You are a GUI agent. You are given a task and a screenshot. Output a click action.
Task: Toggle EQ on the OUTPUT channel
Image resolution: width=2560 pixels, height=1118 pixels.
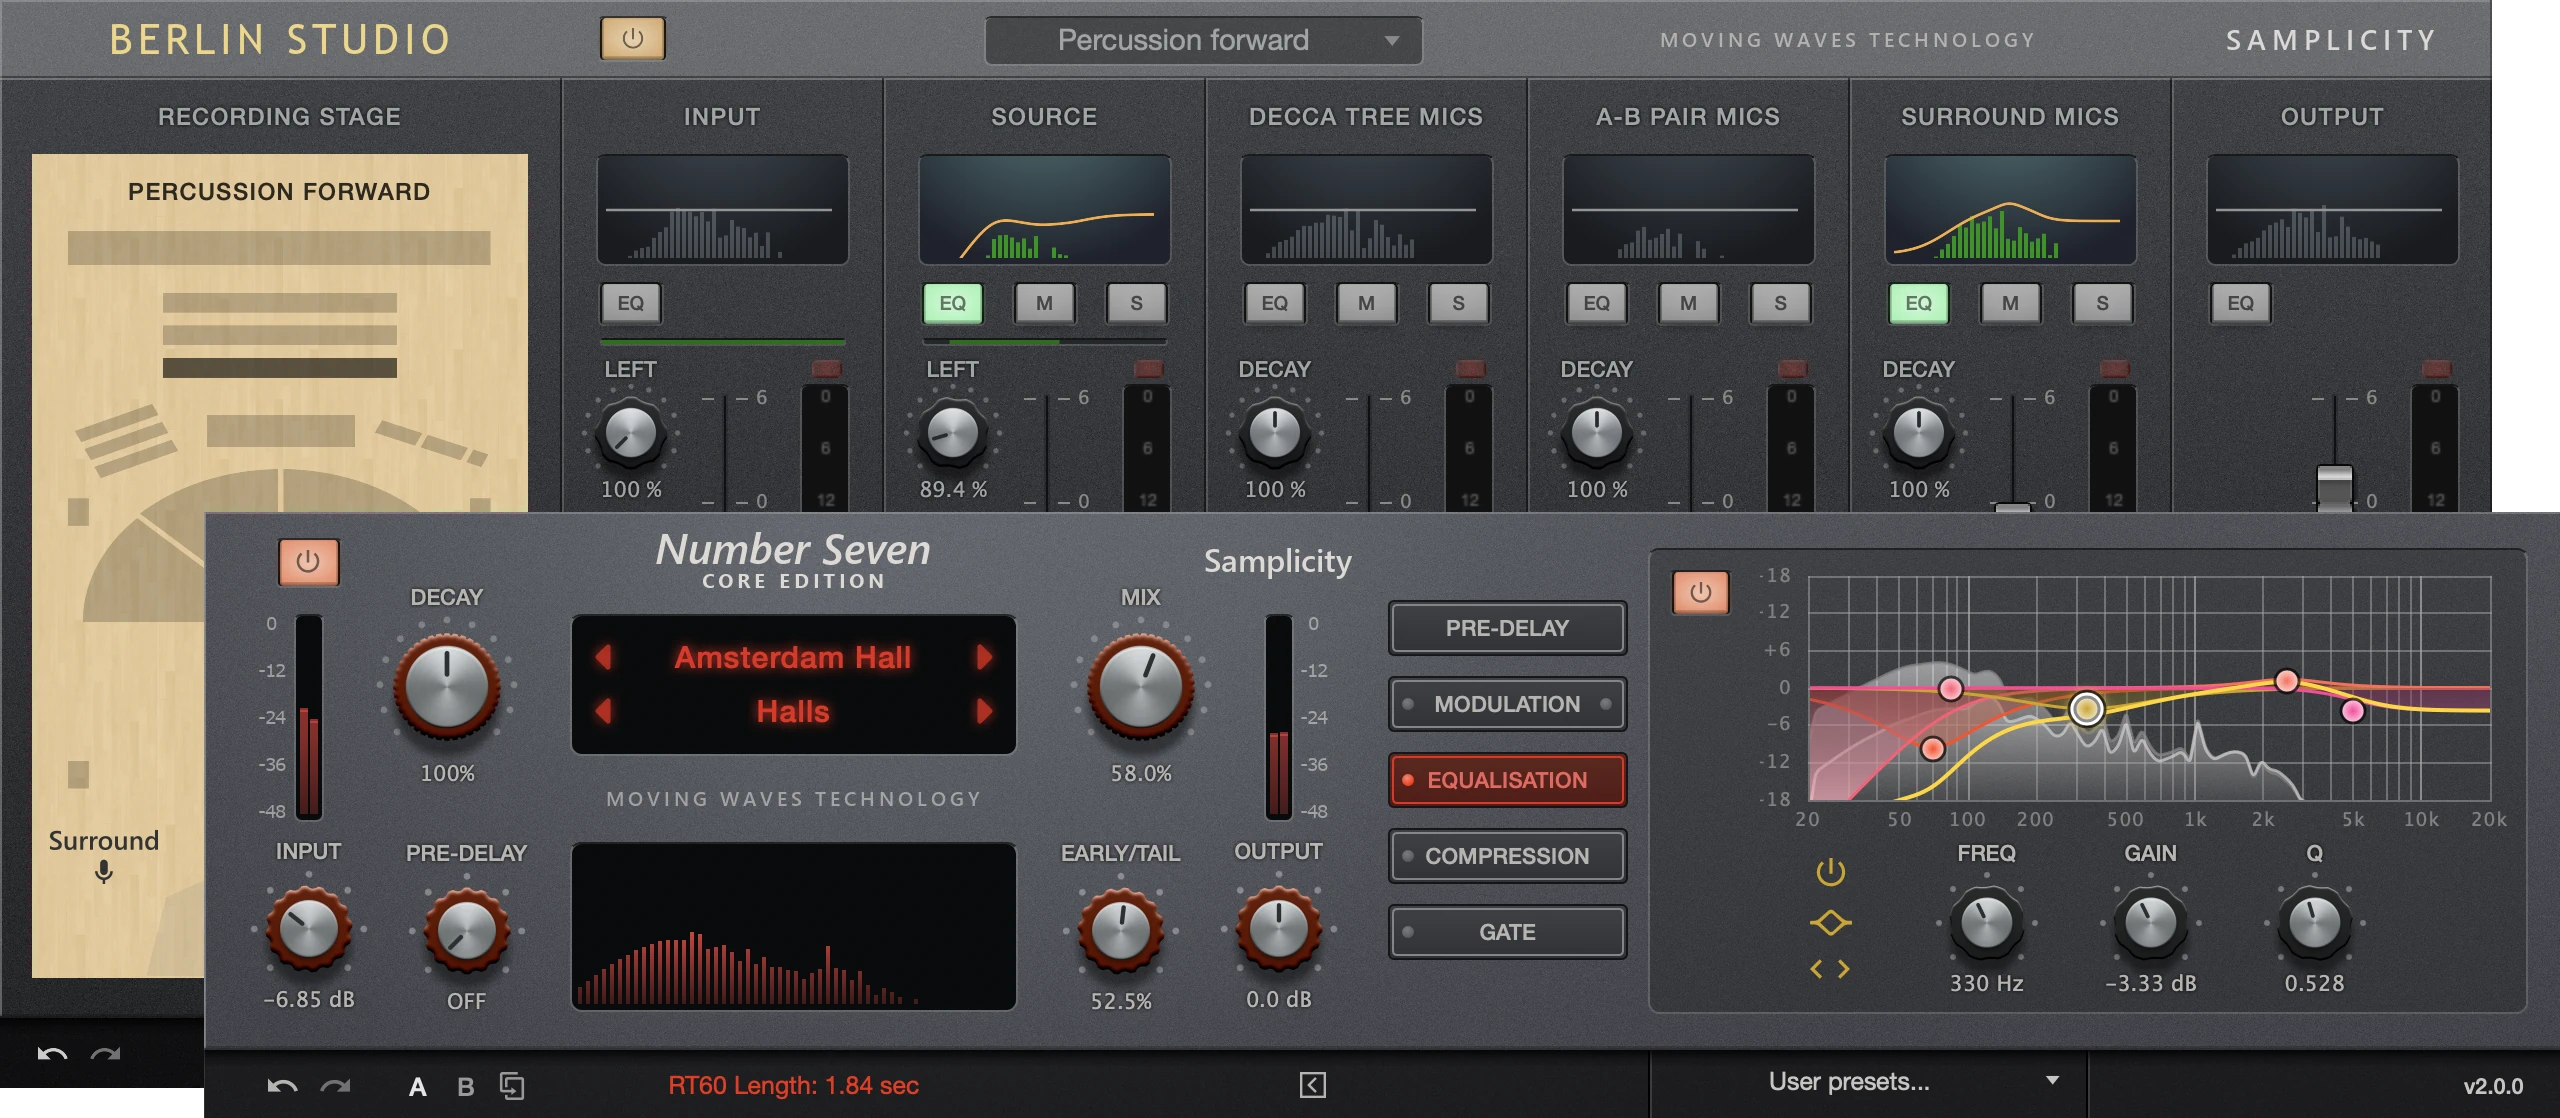click(x=2240, y=303)
